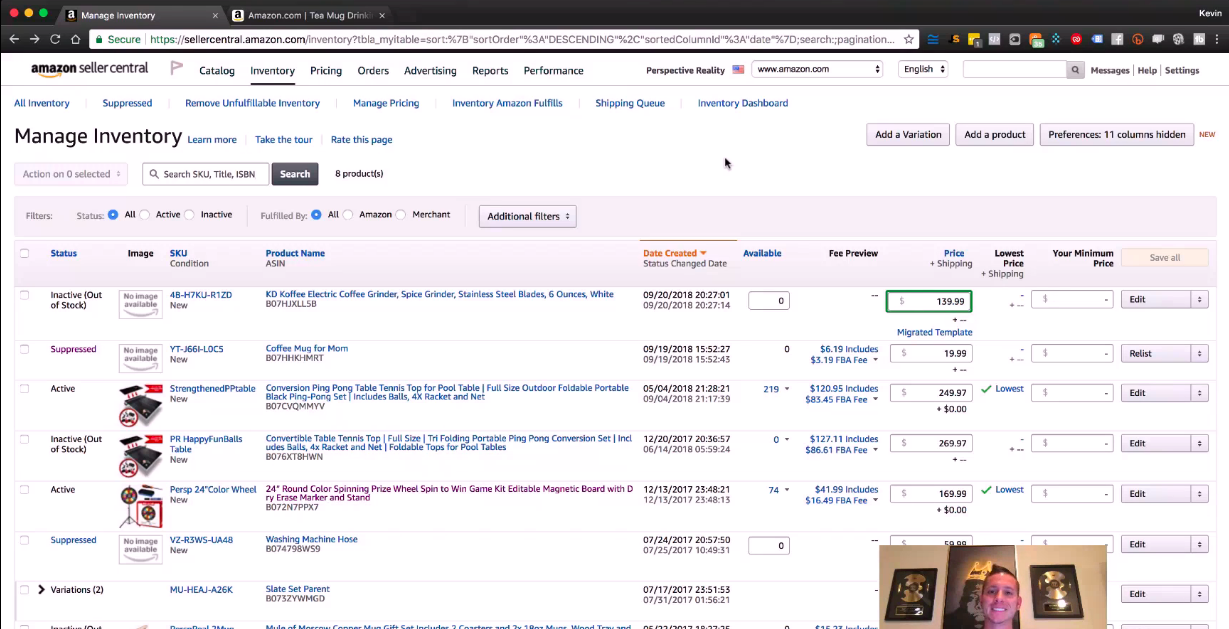Select the Persp 24"Color Wheel row checkbox
Screen dimensions: 1229x629
(x=25, y=490)
